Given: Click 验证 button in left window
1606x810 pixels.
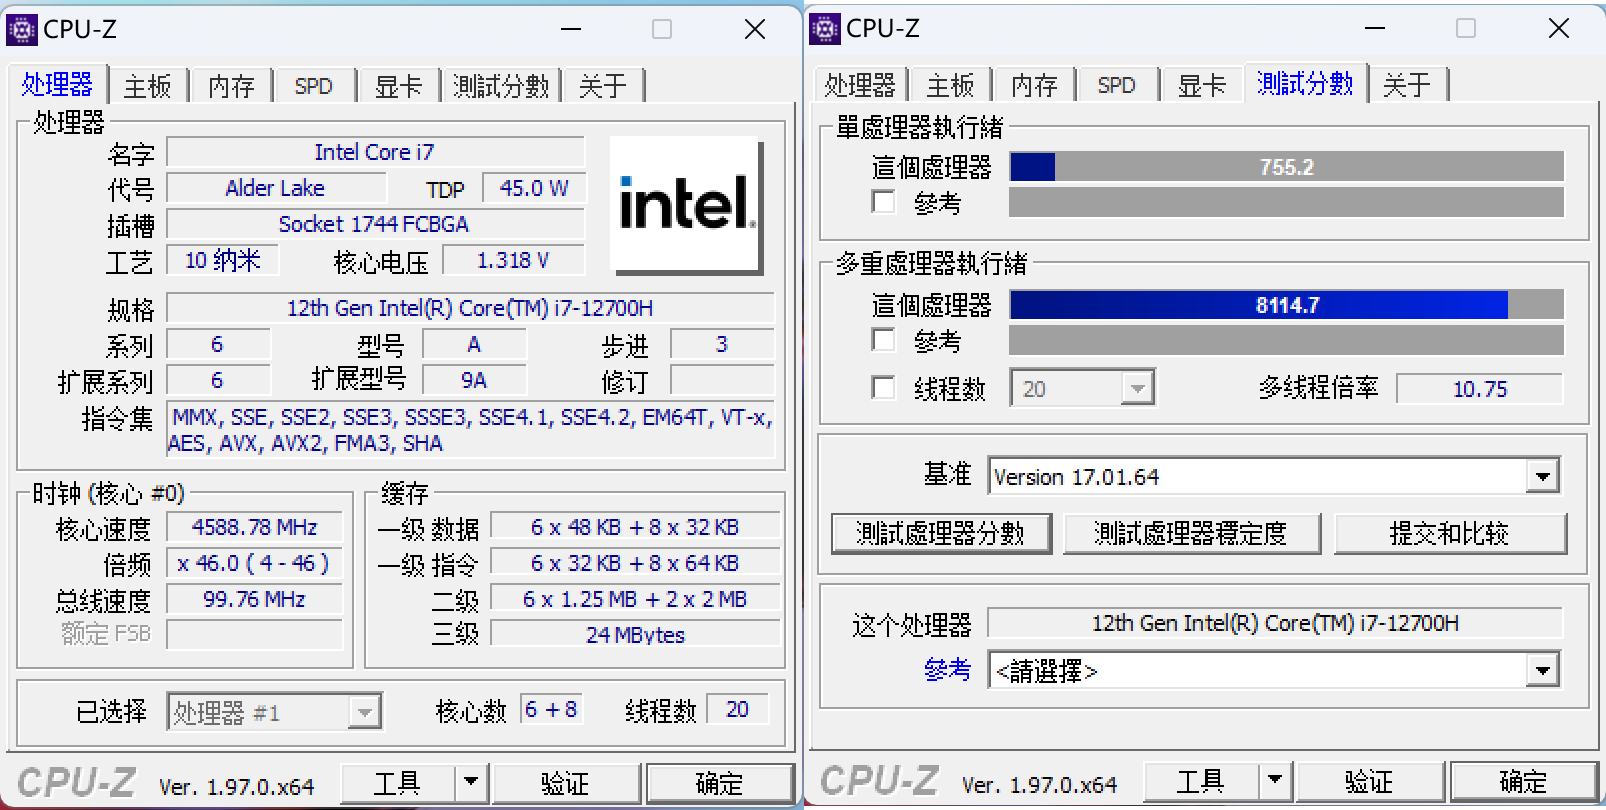Looking at the screenshot, I should pos(566,783).
